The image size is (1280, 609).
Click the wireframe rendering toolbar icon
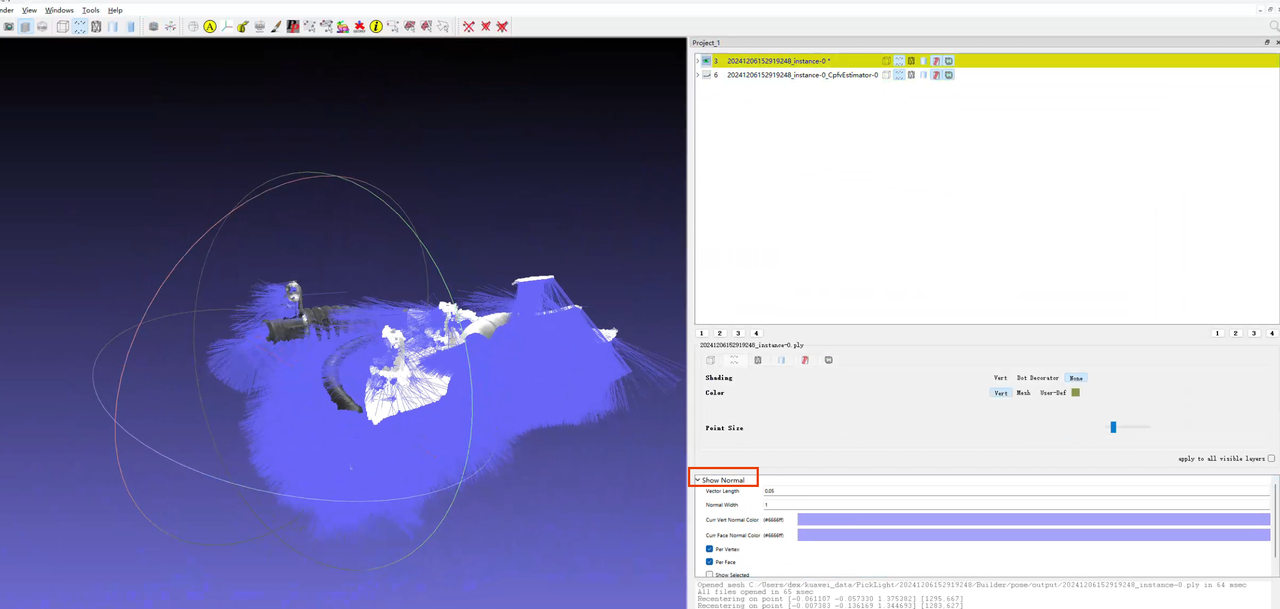tap(96, 26)
